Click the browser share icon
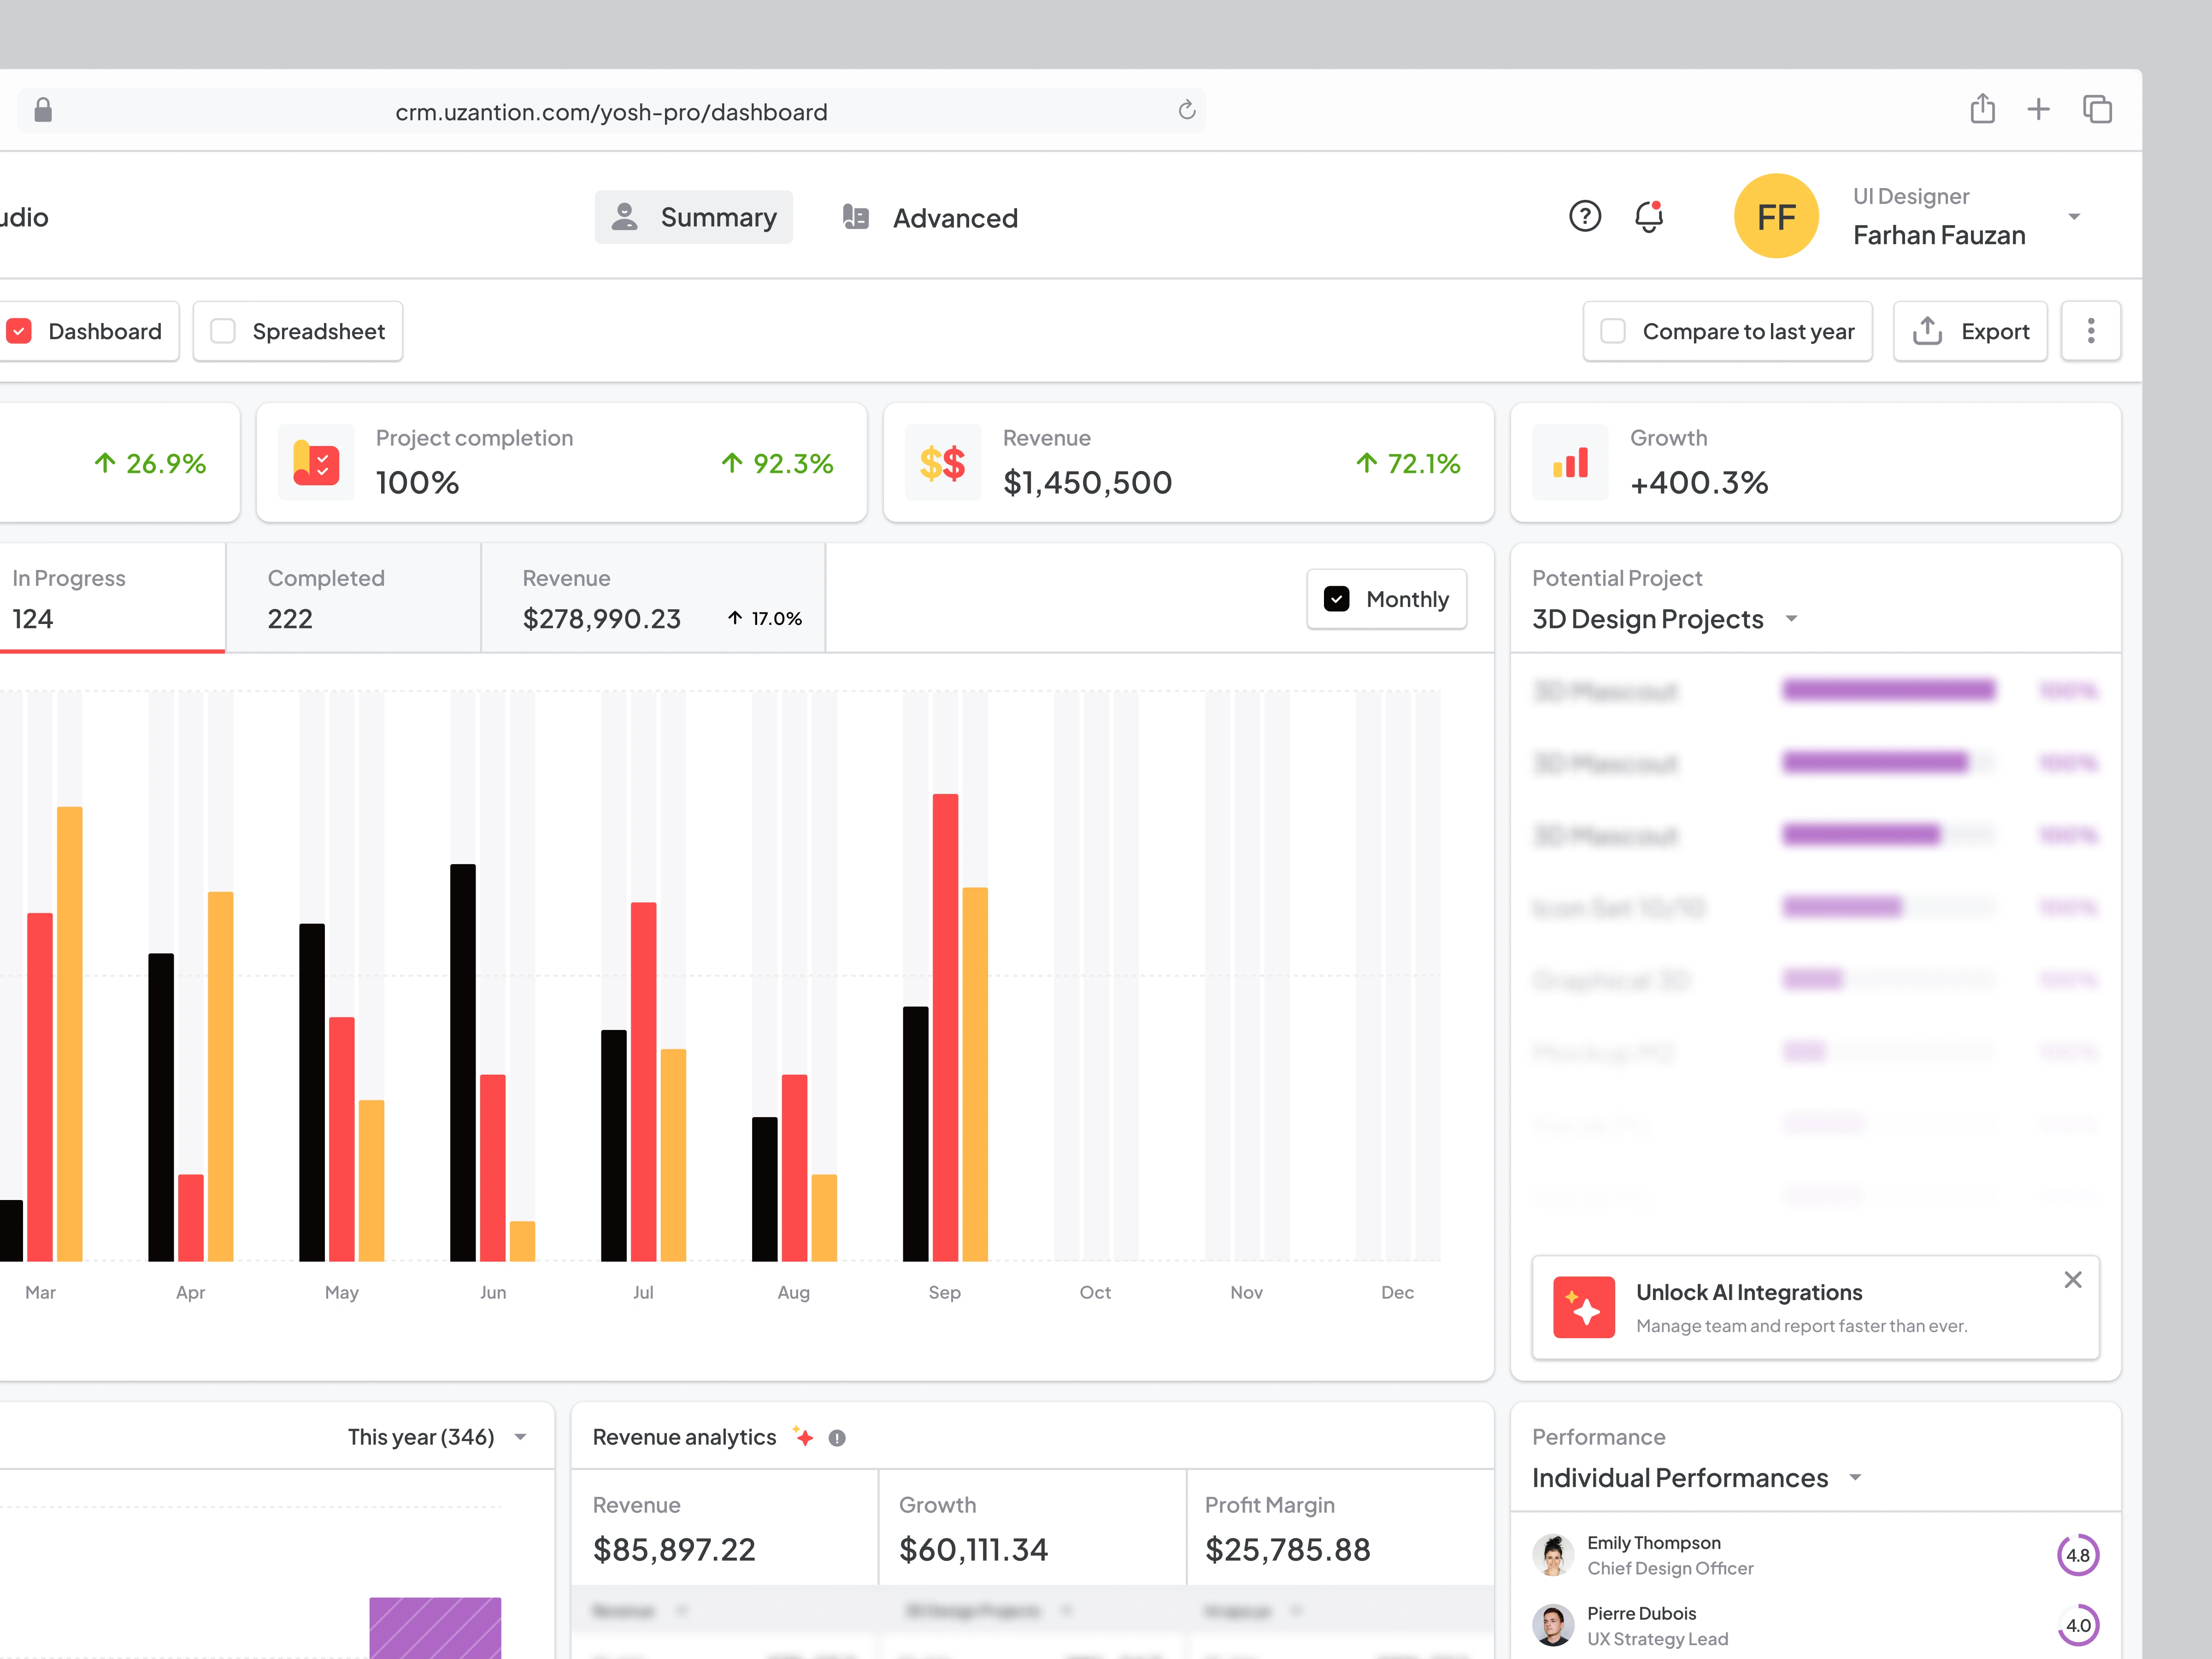Image resolution: width=2212 pixels, height=1659 pixels. pyautogui.click(x=1982, y=109)
